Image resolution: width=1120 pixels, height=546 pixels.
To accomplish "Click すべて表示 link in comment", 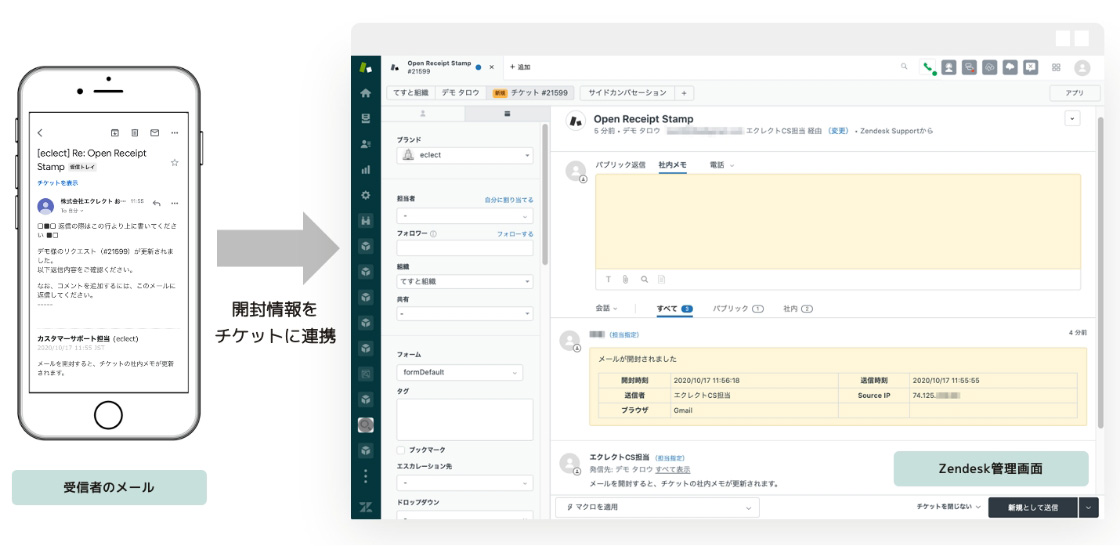I will (x=673, y=470).
